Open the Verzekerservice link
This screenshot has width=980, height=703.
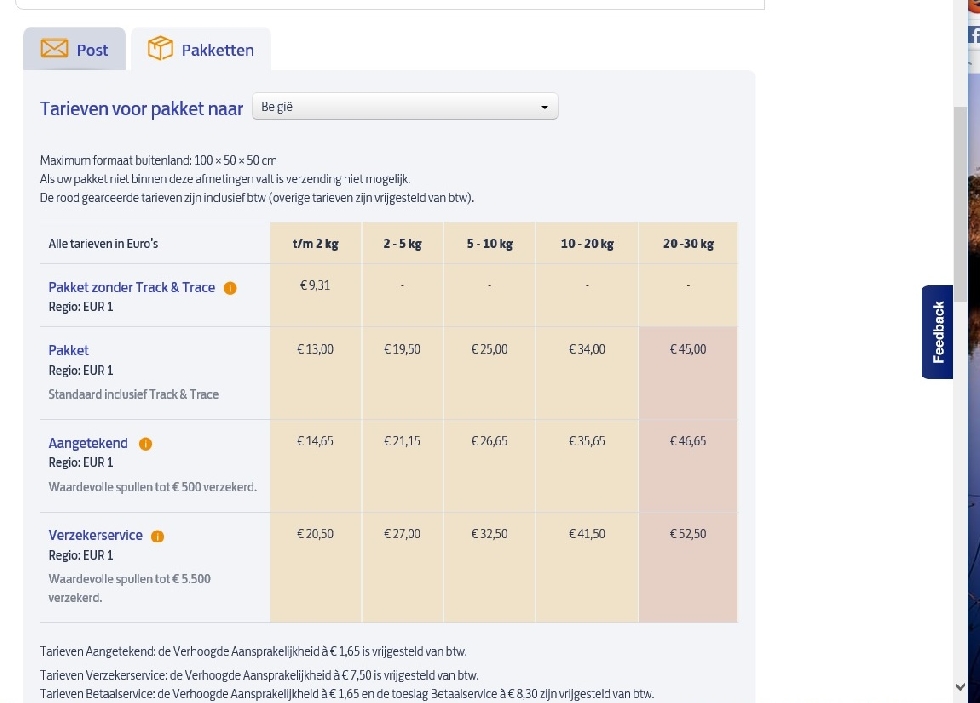pos(96,536)
